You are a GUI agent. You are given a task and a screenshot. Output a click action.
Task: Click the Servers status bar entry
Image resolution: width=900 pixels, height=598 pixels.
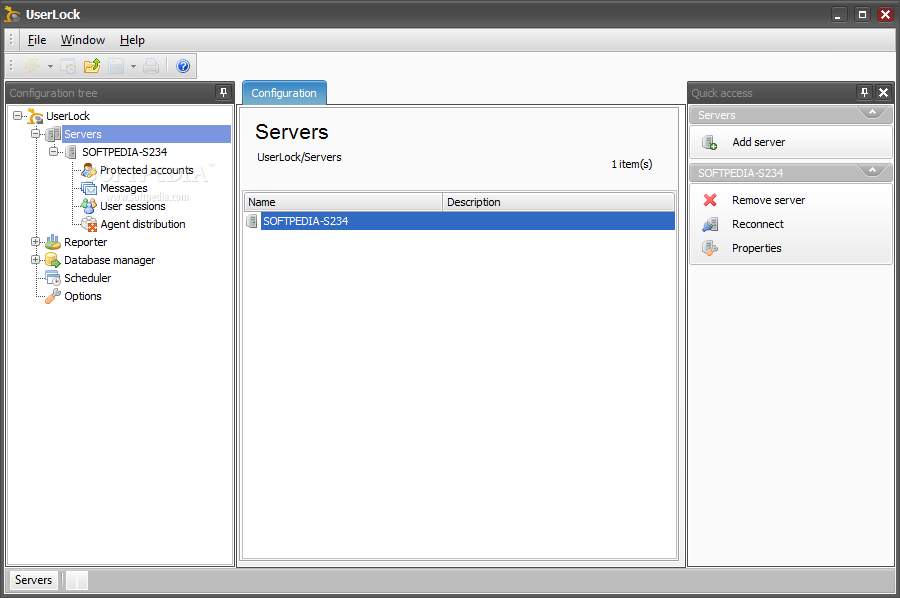click(33, 580)
